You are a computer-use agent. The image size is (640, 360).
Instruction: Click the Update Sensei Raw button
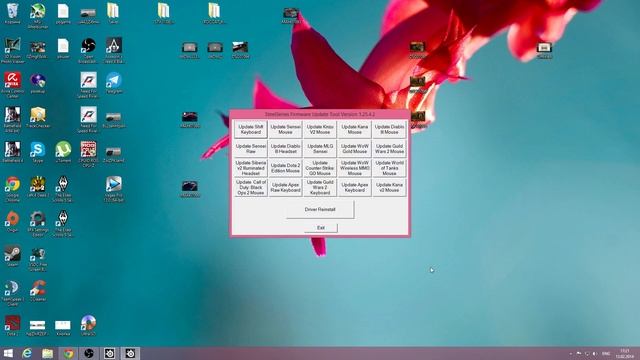click(251, 149)
